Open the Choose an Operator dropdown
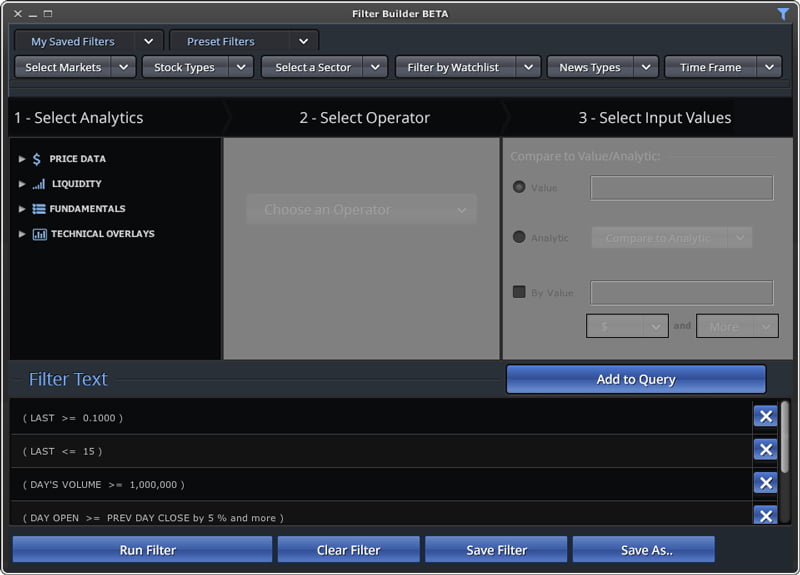 pos(361,210)
